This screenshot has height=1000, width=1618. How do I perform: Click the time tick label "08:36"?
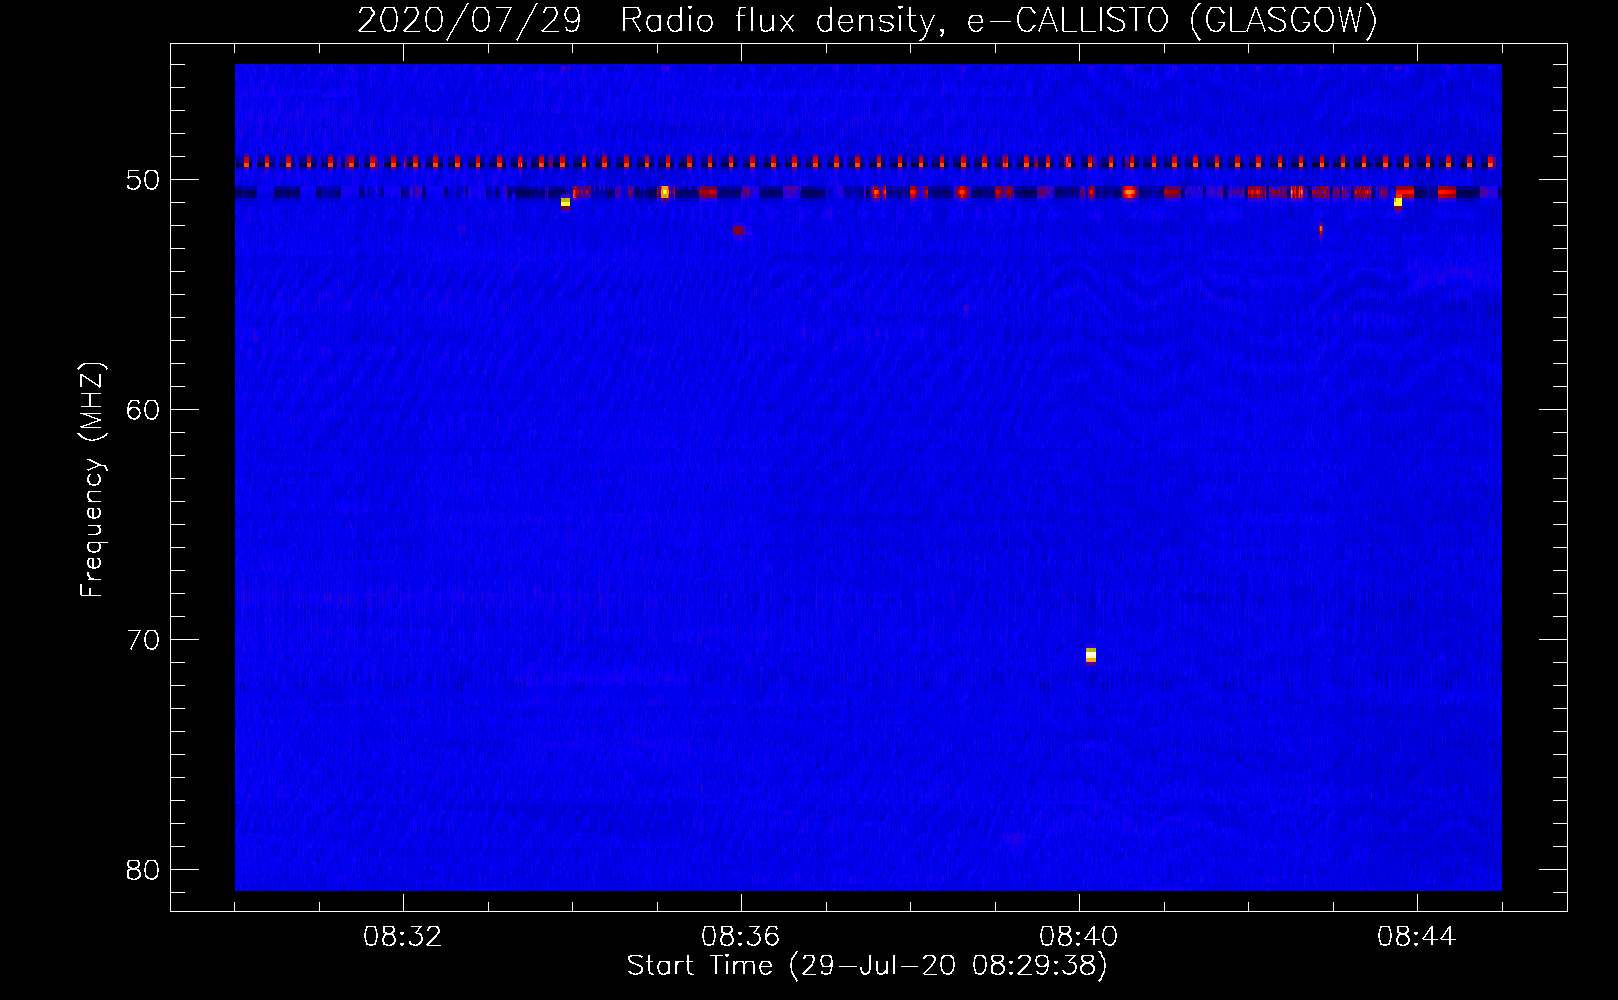[x=741, y=937]
